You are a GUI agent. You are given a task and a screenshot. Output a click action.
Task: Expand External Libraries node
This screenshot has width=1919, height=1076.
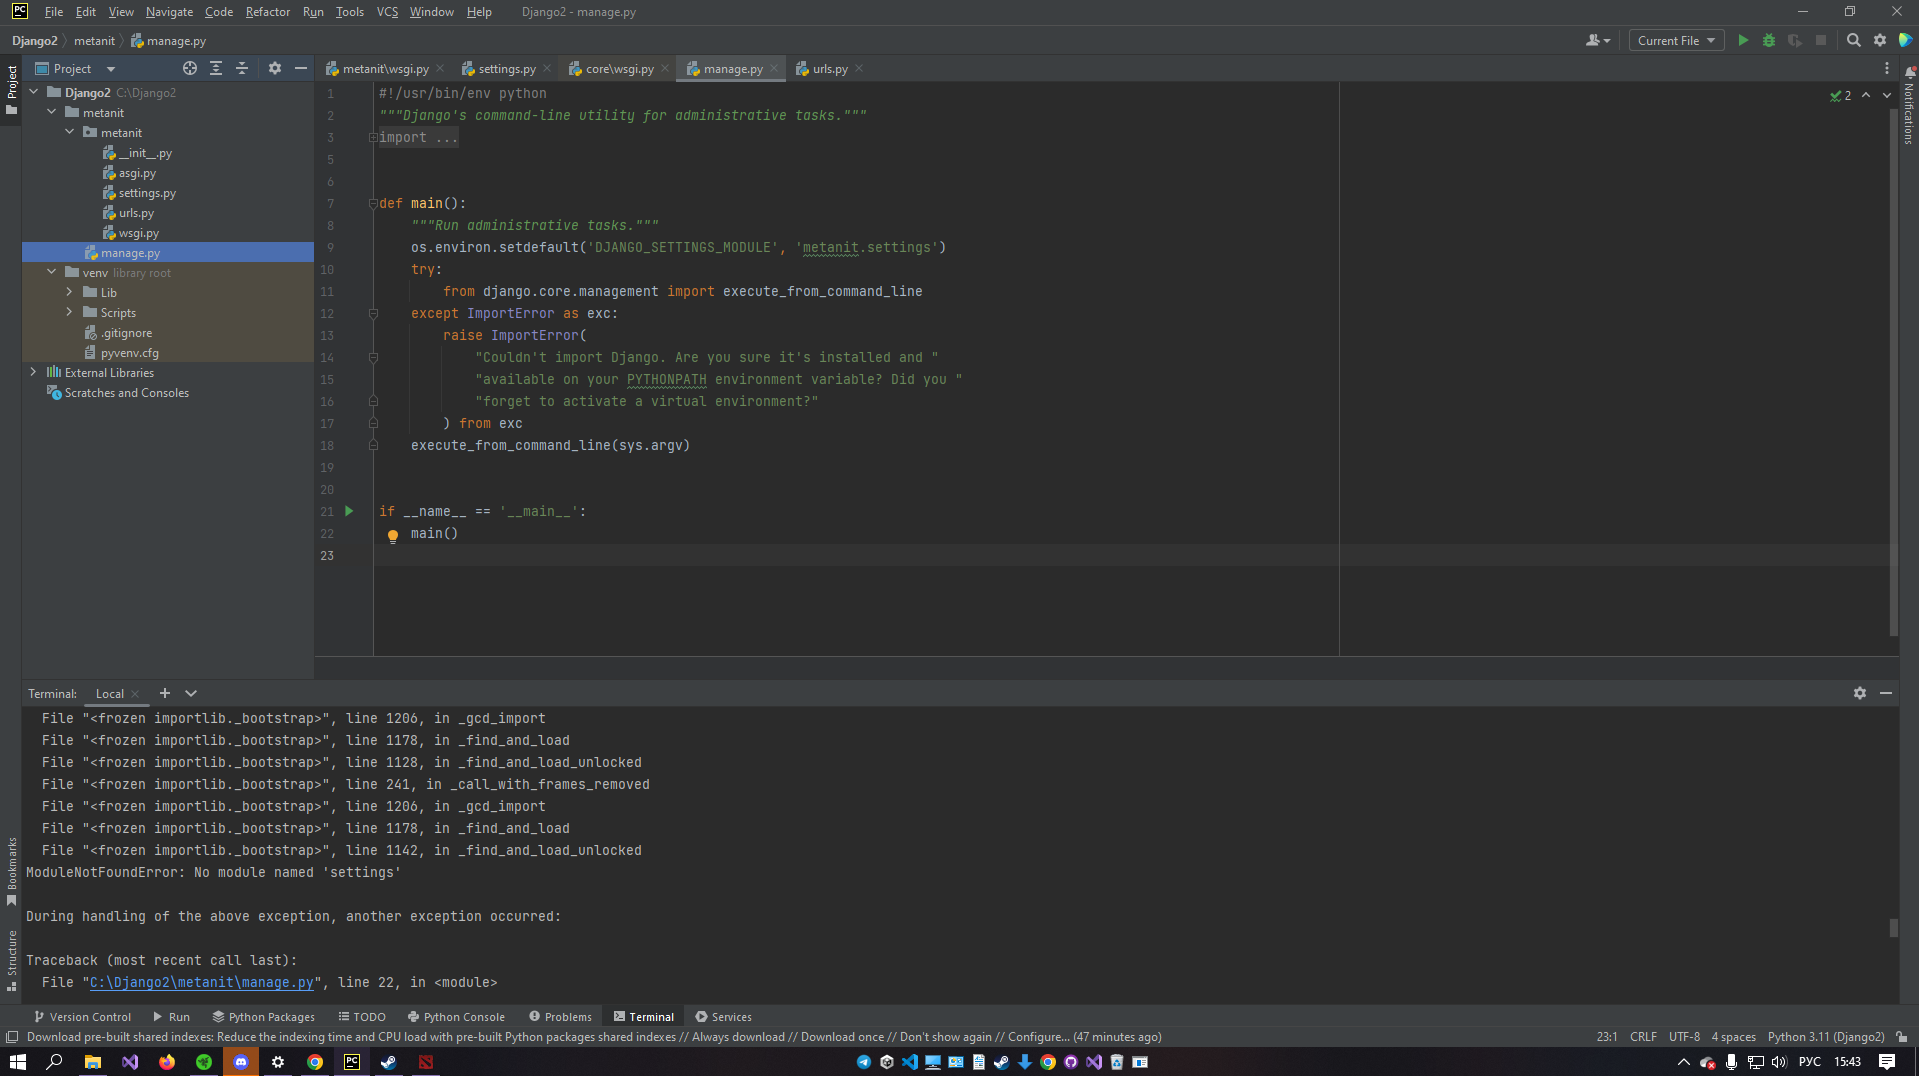pyautogui.click(x=34, y=372)
